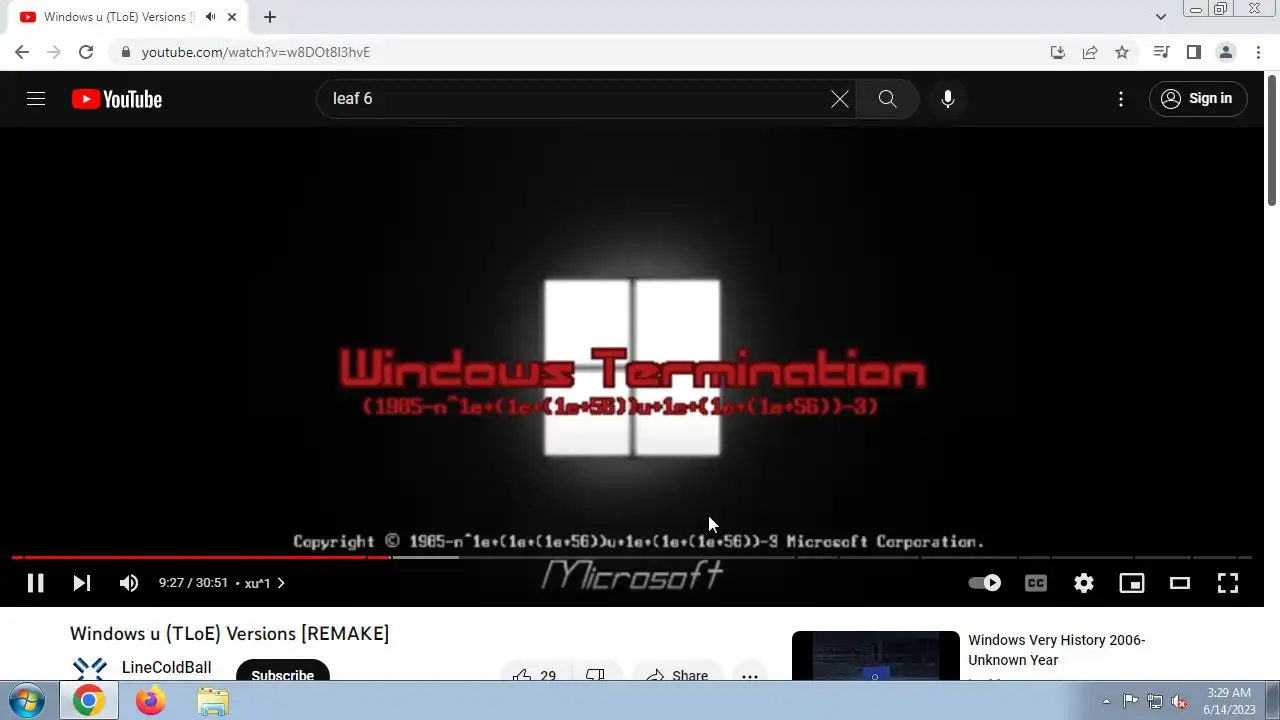The image size is (1280, 720).
Task: Click the address bar URL
Action: click(256, 52)
